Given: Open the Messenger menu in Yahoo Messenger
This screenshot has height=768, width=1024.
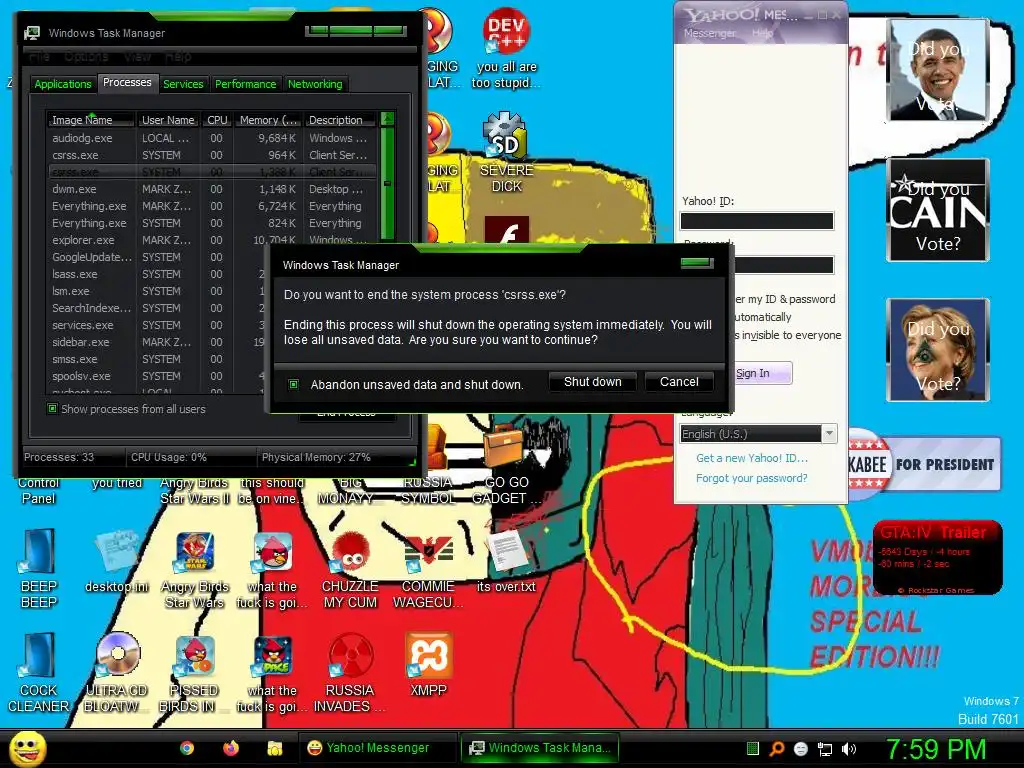Looking at the screenshot, I should pos(709,33).
